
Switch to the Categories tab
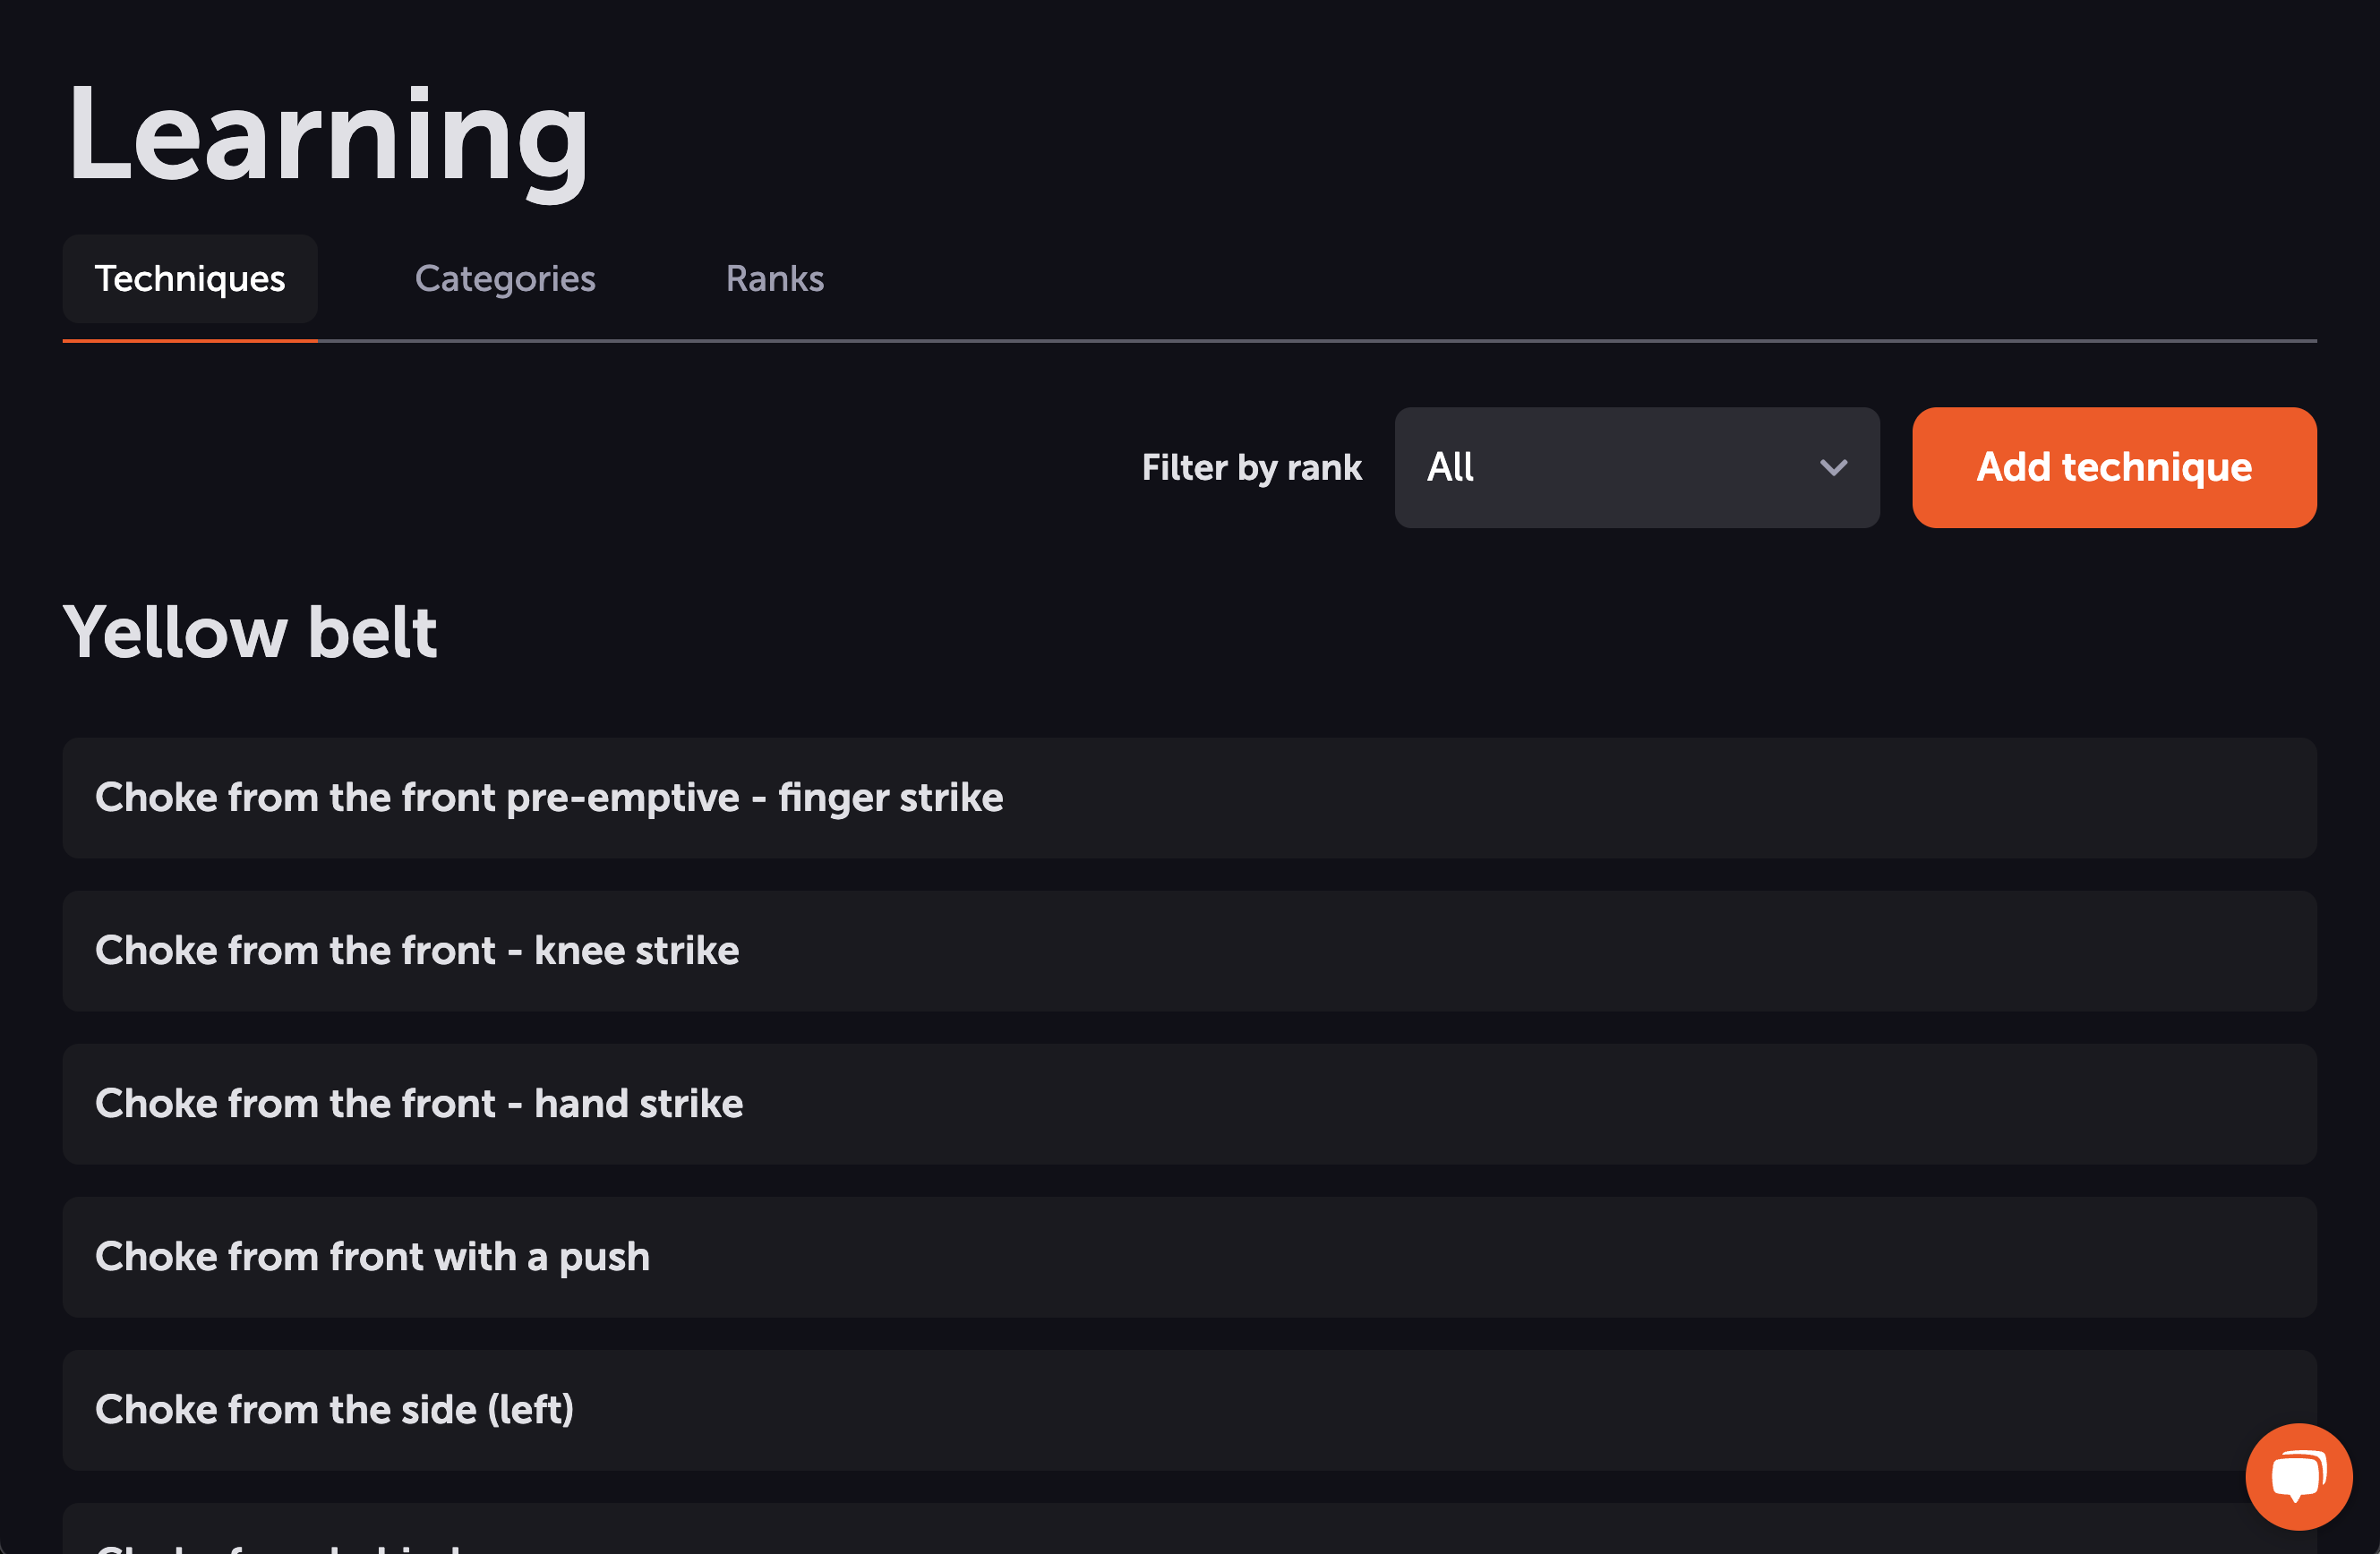point(505,278)
